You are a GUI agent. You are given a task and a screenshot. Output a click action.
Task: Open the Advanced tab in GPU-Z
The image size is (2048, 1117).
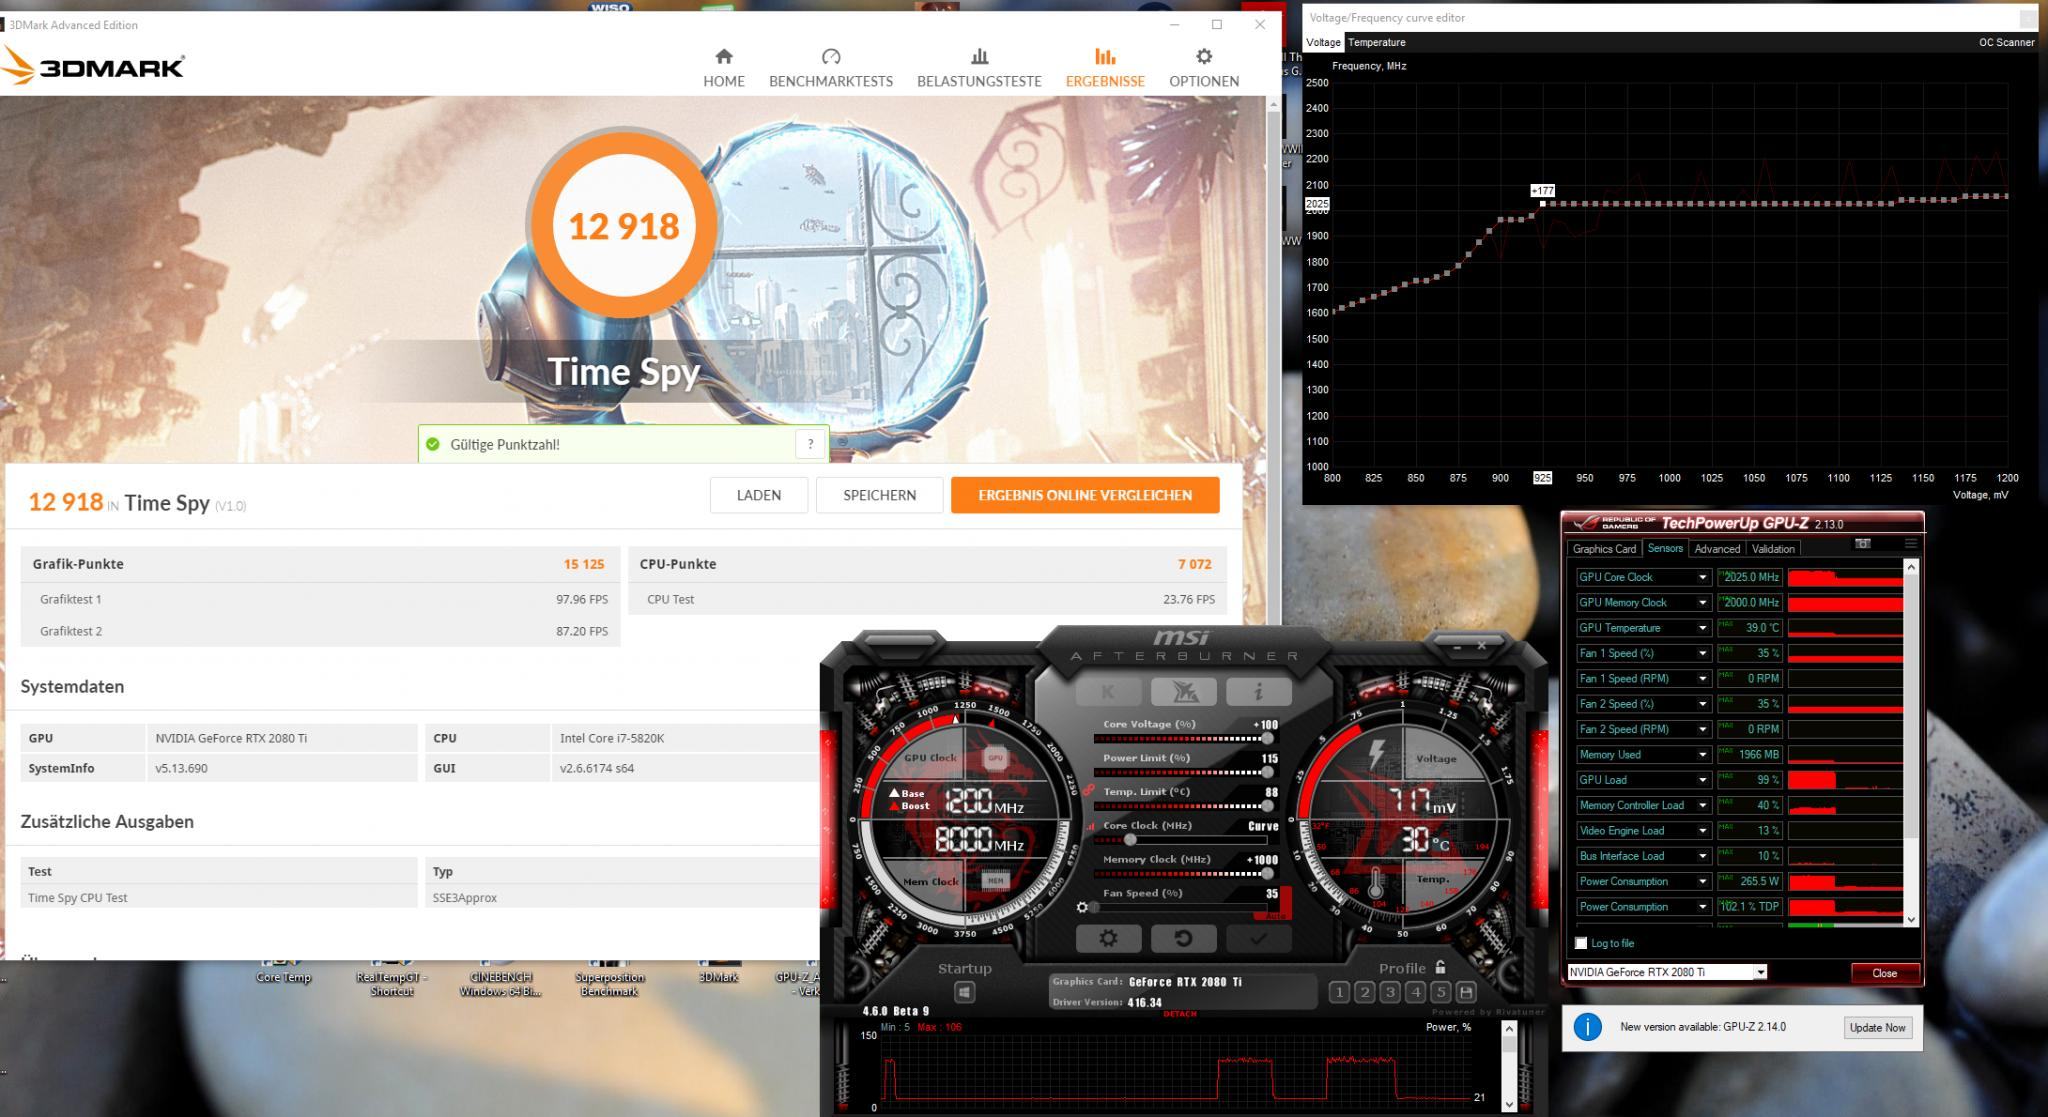(1717, 548)
